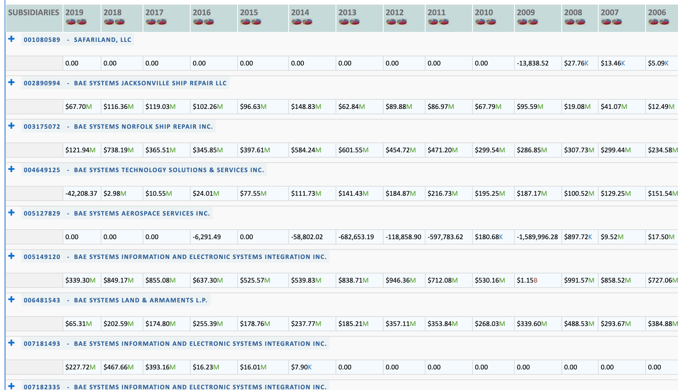Open subsidiary ID link 003175072
Image resolution: width=678 pixels, height=390 pixels.
[x=42, y=126]
